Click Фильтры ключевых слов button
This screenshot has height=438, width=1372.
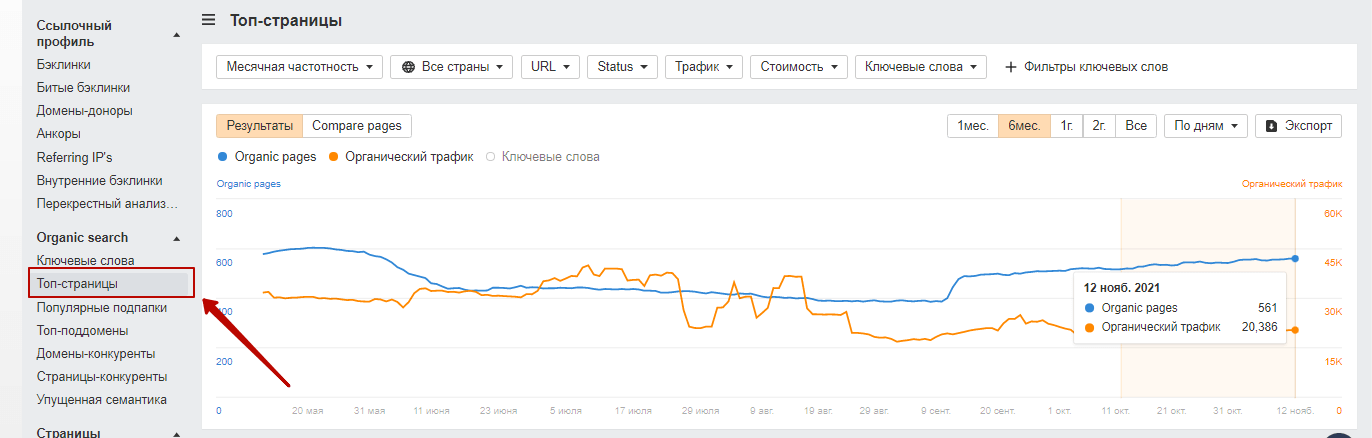(x=1086, y=67)
